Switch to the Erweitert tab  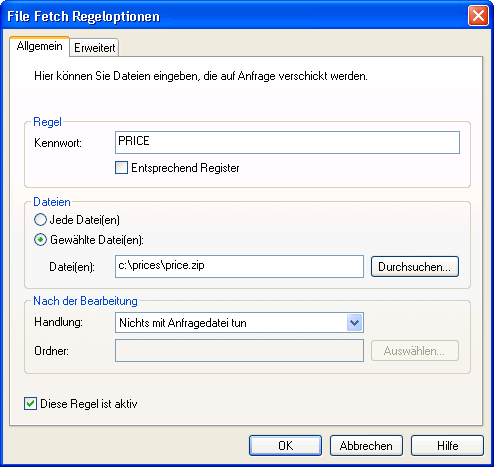(94, 48)
